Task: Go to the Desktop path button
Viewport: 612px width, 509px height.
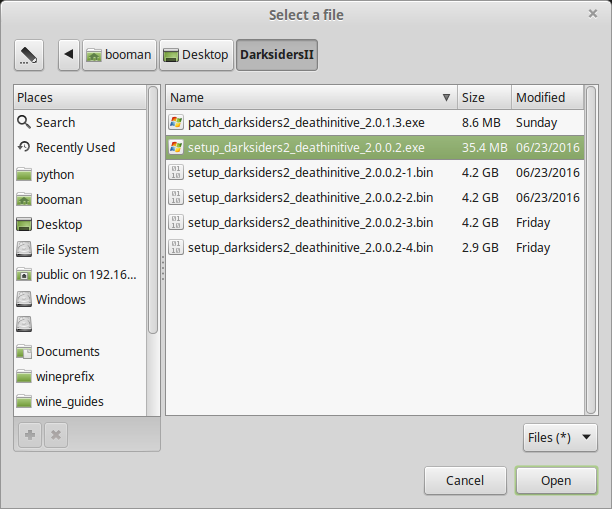Action: click(196, 55)
